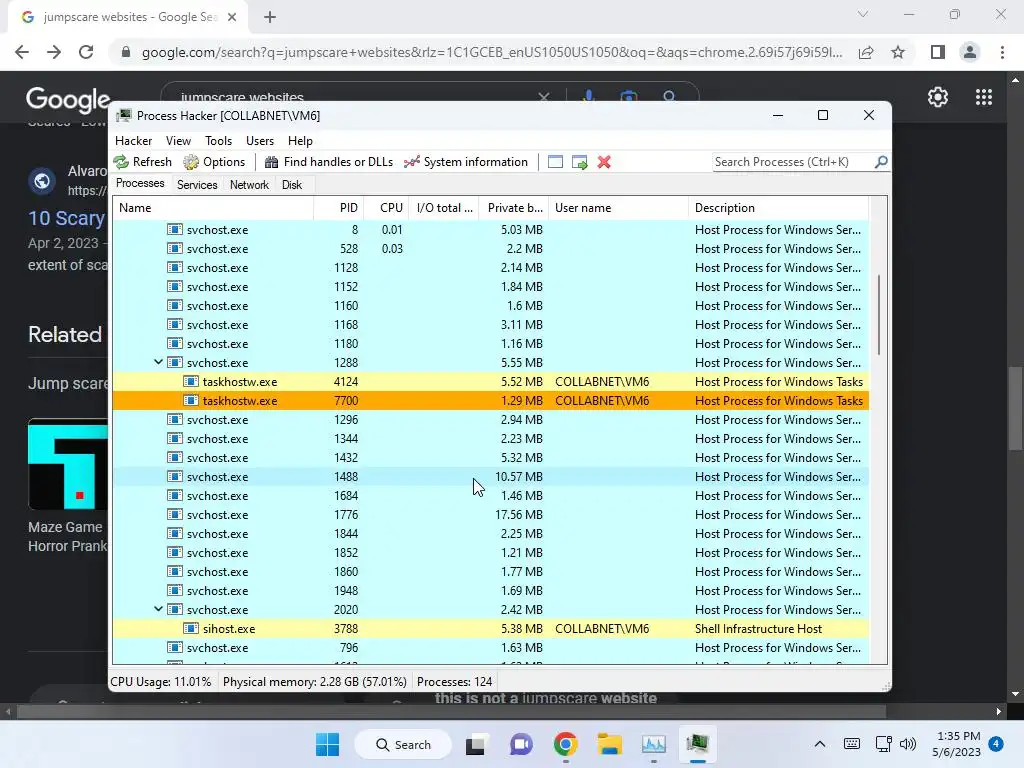Switch to the Disk tab
This screenshot has height=768, width=1024.
[292, 185]
